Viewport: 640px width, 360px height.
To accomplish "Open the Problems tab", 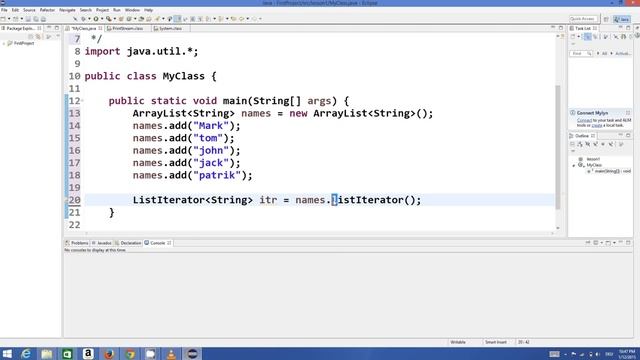I will click(77, 243).
